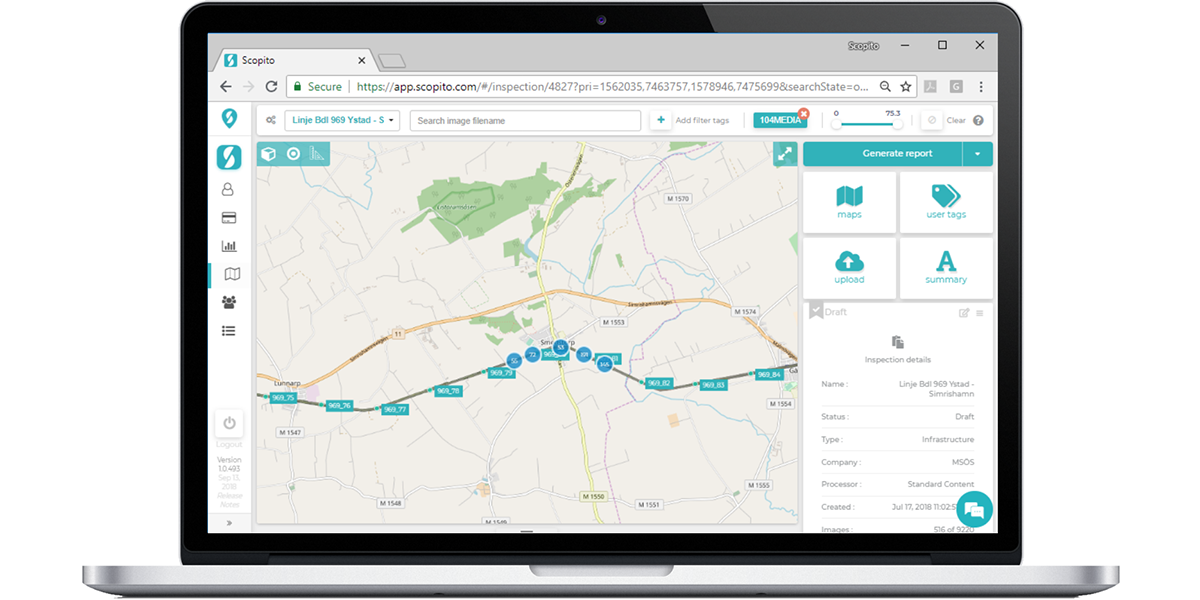Viewport: 1200px width, 600px height.
Task: Reload the browser page
Action: [271, 87]
